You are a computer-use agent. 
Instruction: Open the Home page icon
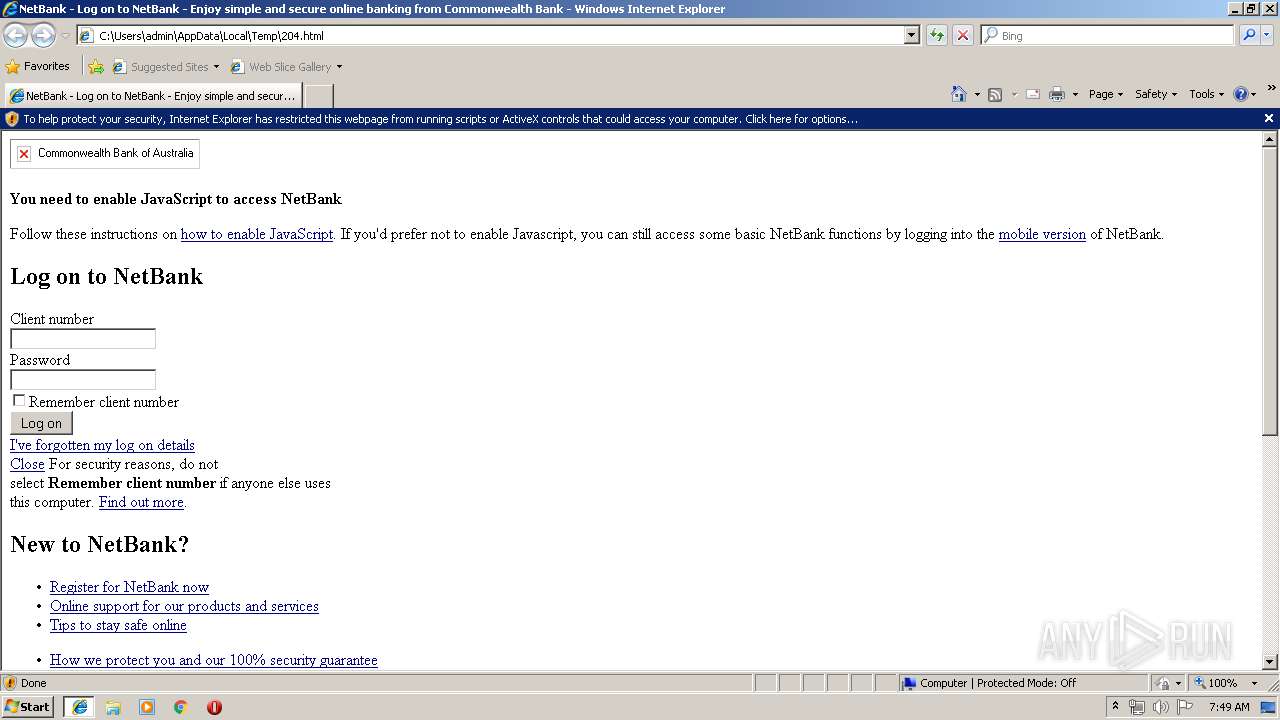tap(959, 94)
